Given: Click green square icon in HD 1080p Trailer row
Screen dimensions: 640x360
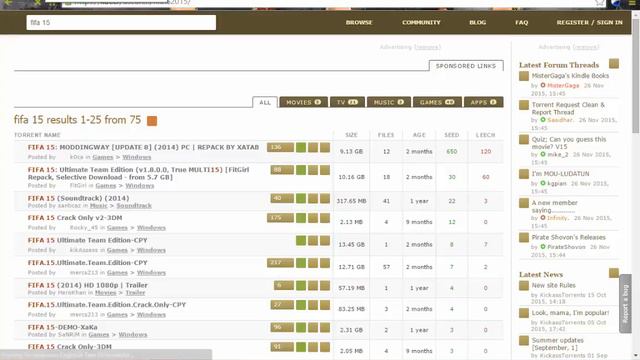Looking at the screenshot, I should 301,285.
